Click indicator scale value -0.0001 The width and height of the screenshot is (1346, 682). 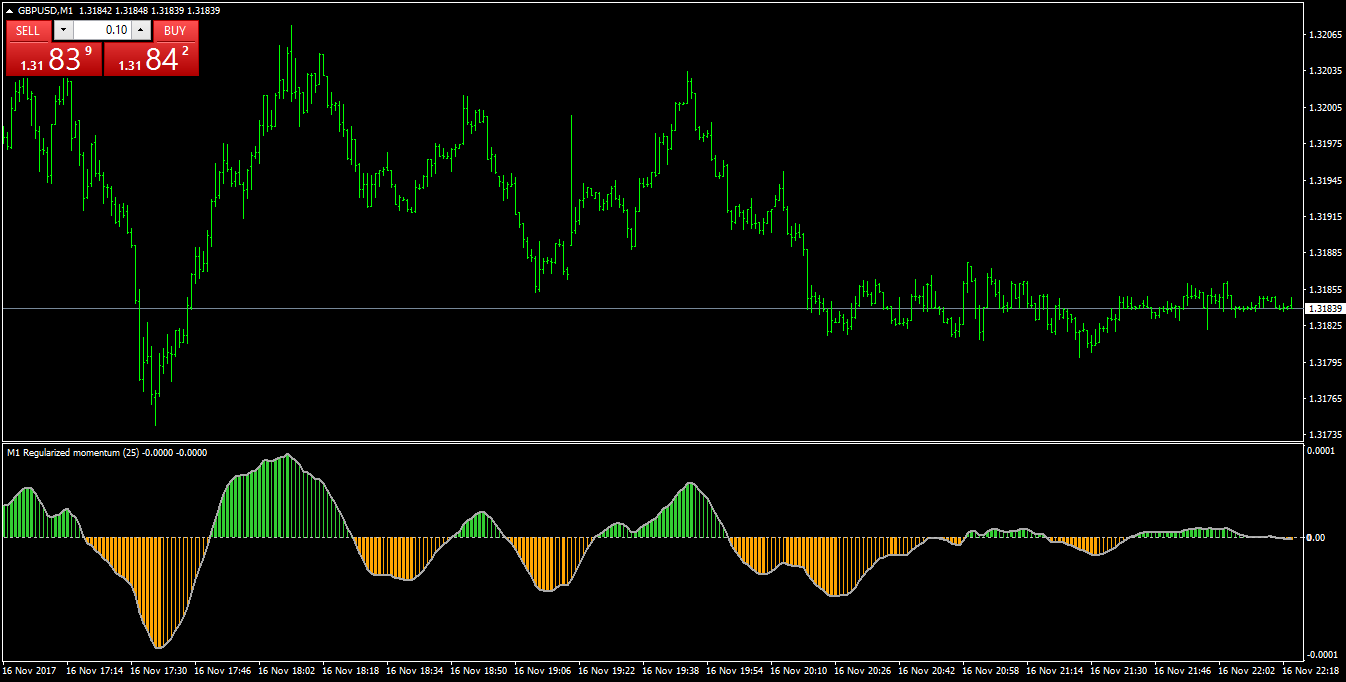pos(1322,653)
